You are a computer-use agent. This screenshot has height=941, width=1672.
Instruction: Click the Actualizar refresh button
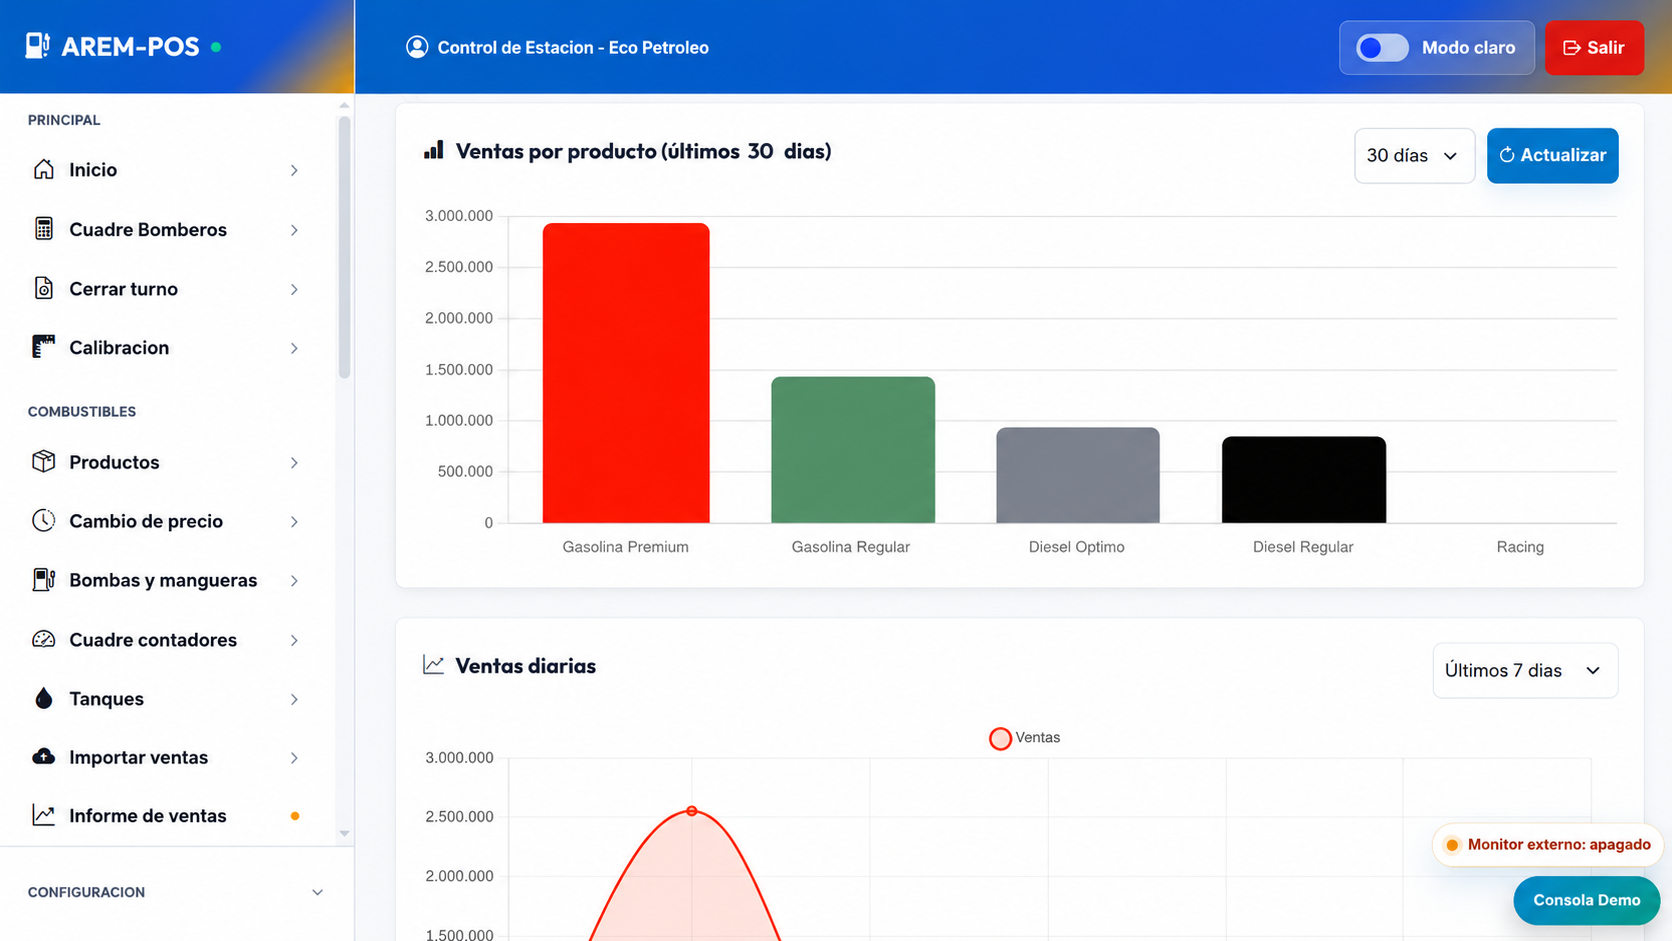(x=1552, y=155)
